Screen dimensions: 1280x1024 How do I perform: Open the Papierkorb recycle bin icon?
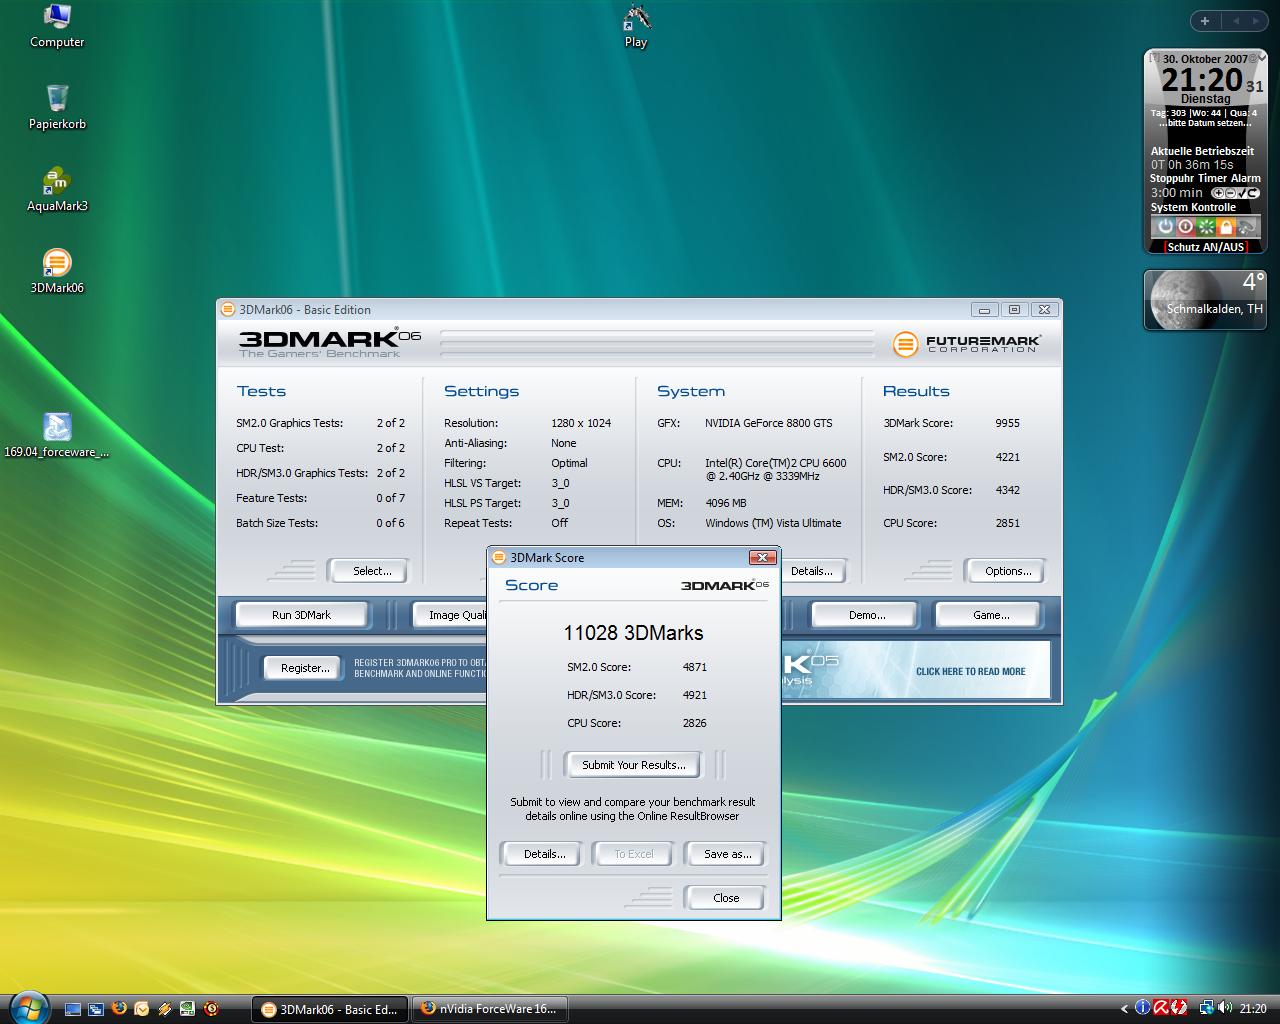[57, 107]
